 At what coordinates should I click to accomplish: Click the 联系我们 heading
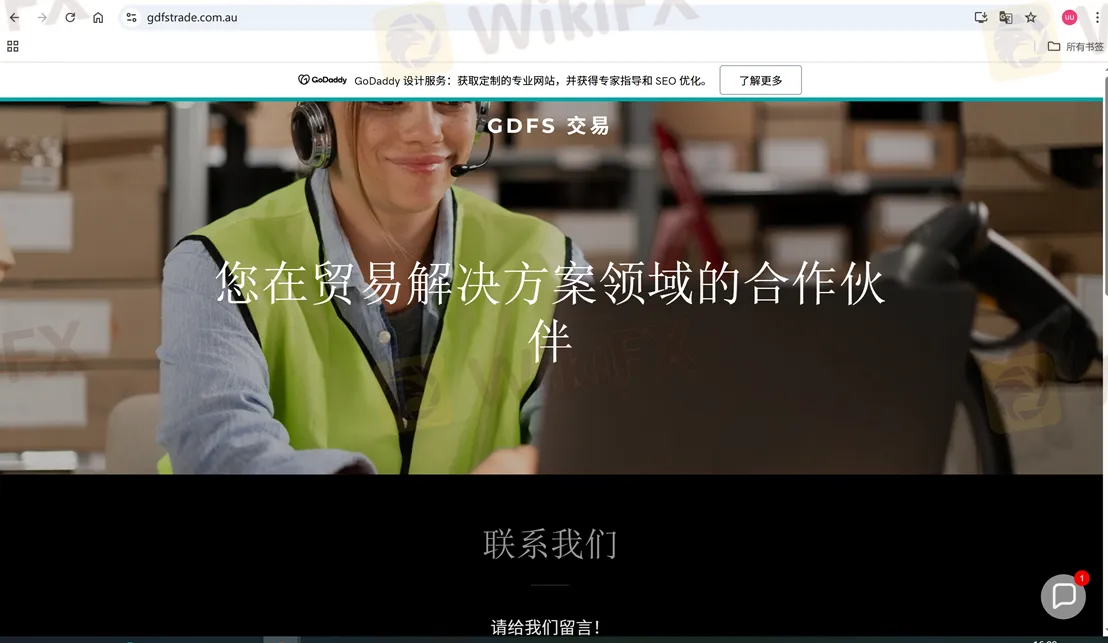[x=550, y=544]
